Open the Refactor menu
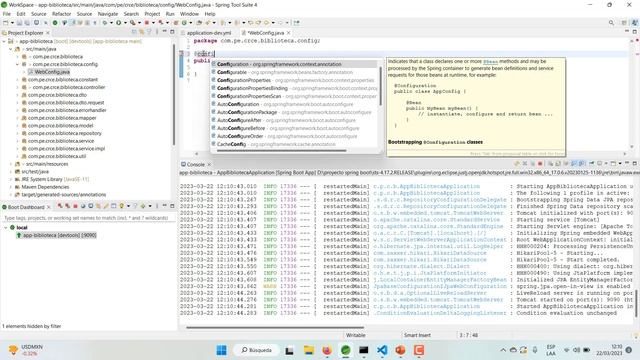 click(x=61, y=14)
